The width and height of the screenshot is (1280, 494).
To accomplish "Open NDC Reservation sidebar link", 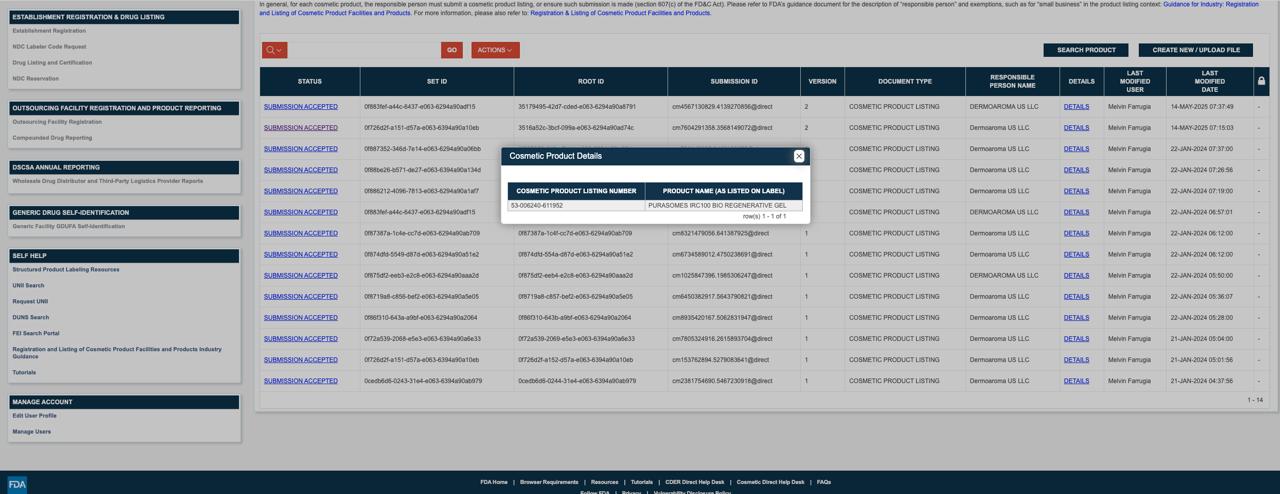I will tap(36, 79).
